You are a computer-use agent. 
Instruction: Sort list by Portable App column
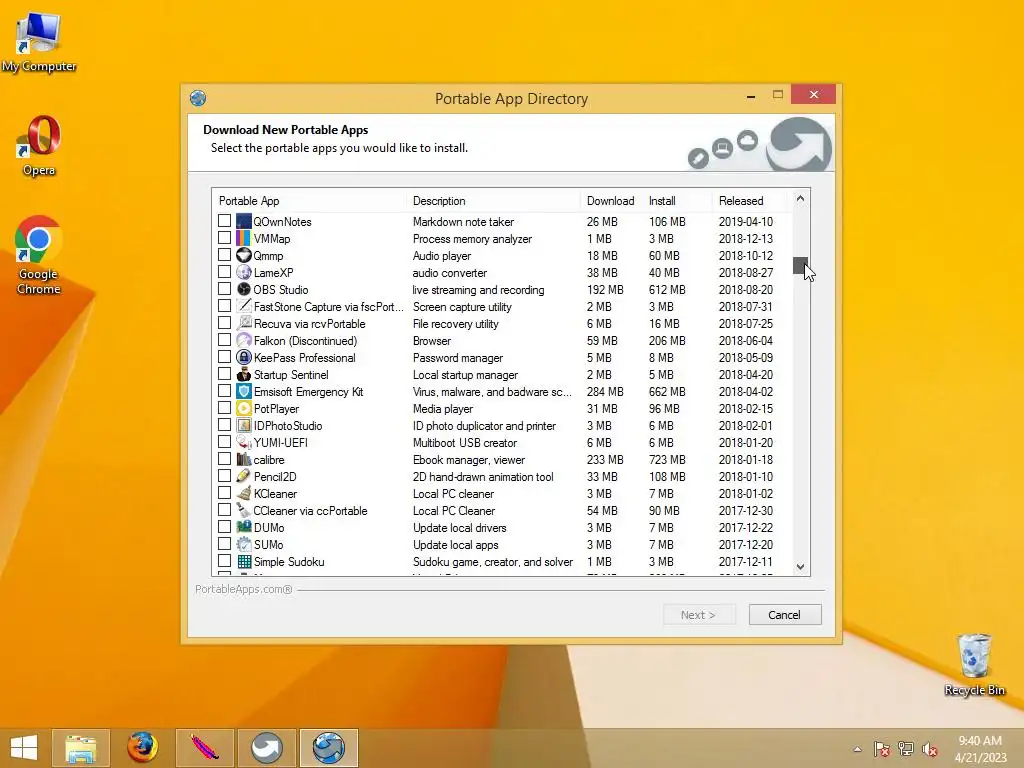(308, 200)
